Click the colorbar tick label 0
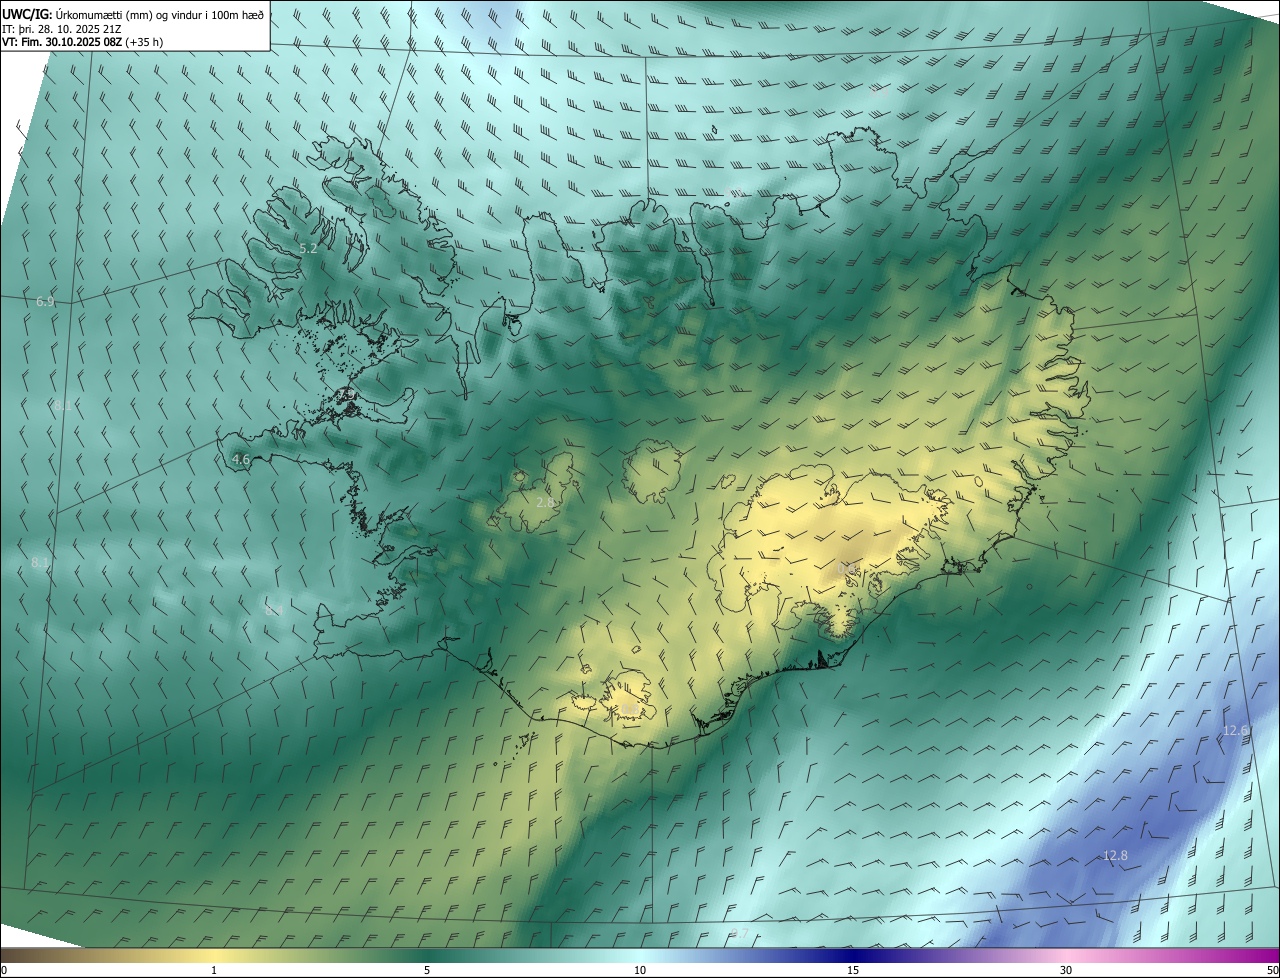The width and height of the screenshot is (1280, 978). [3, 970]
